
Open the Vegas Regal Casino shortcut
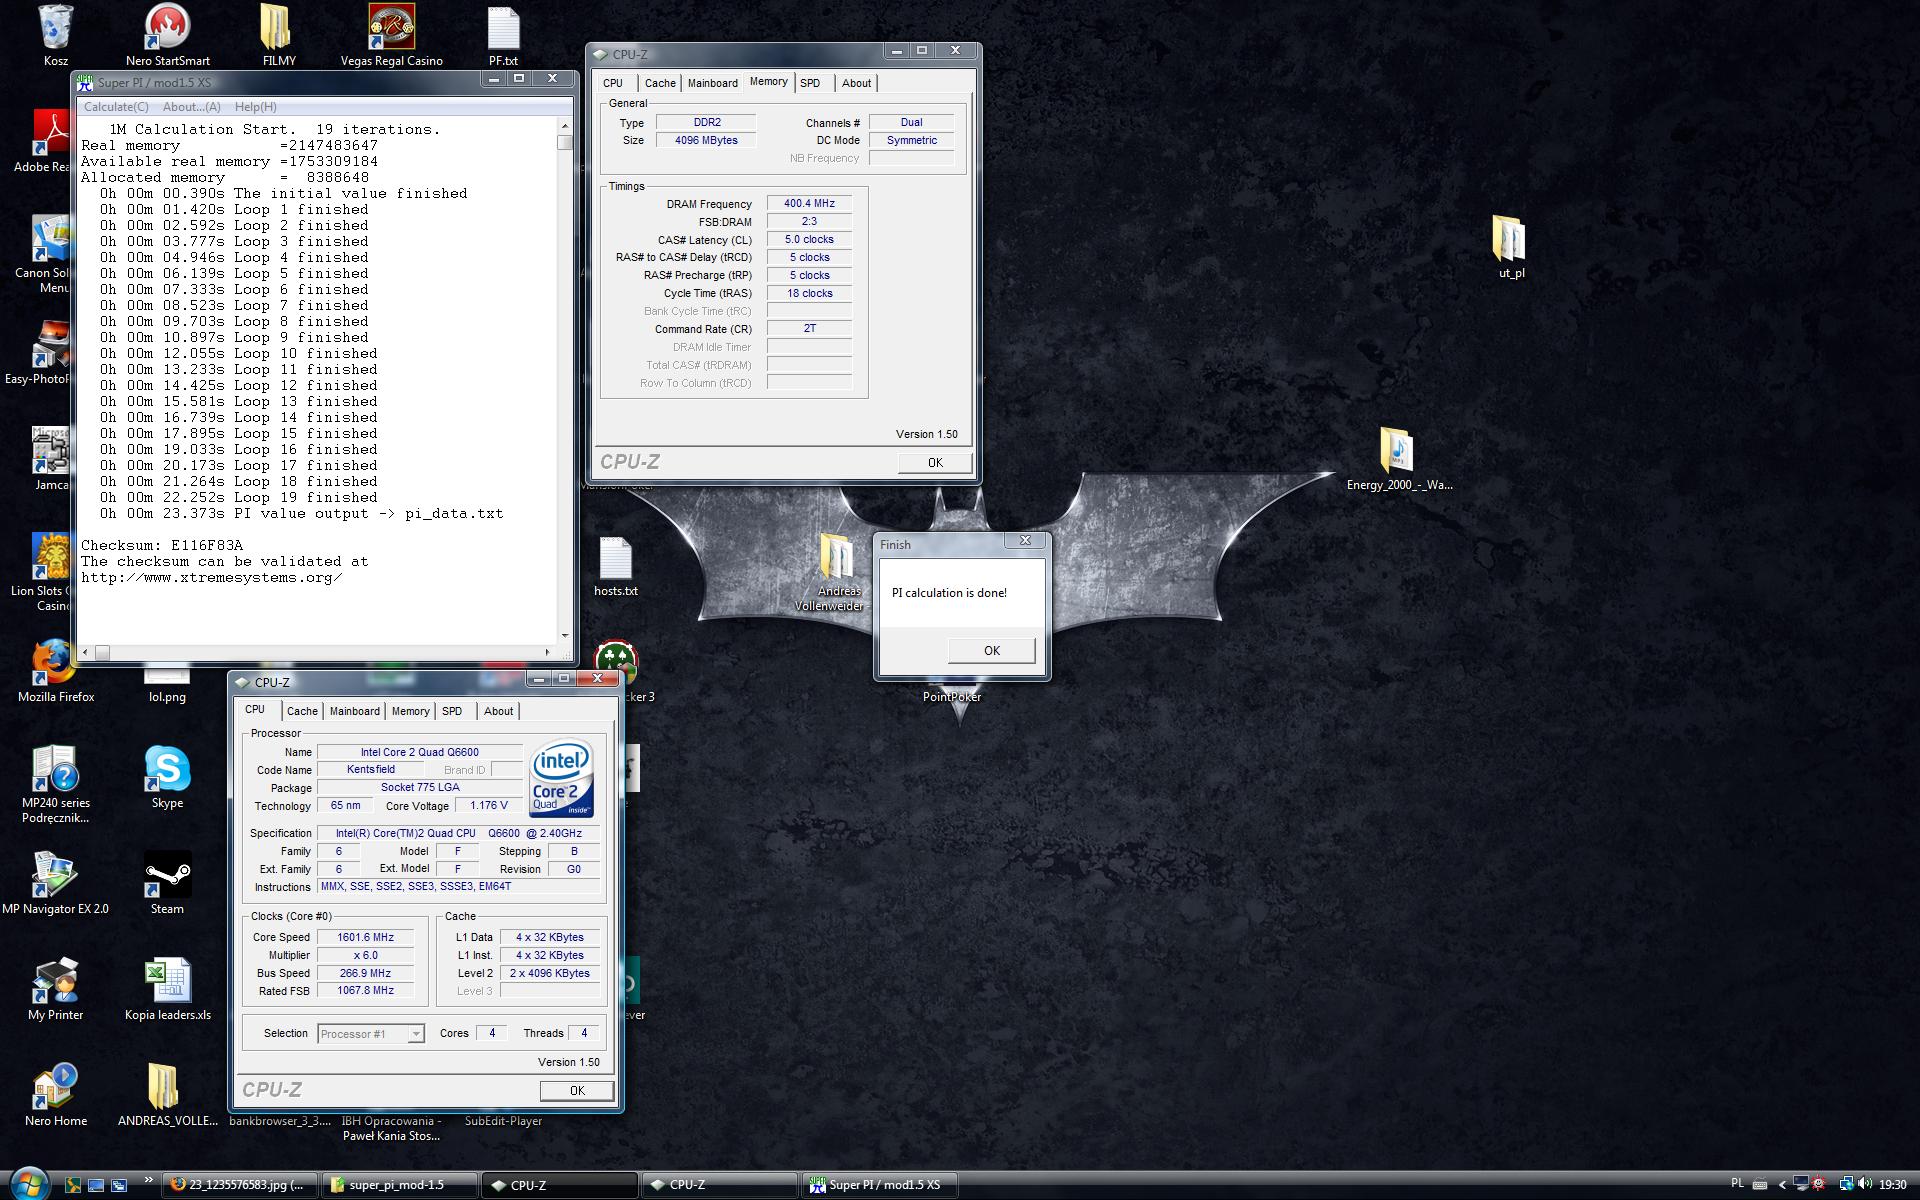pyautogui.click(x=391, y=28)
